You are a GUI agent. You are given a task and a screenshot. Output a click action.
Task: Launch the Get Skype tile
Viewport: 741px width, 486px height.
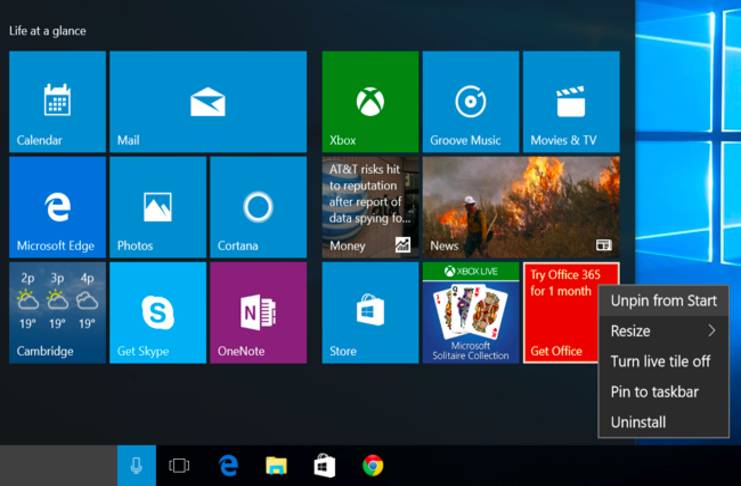pyautogui.click(x=158, y=312)
